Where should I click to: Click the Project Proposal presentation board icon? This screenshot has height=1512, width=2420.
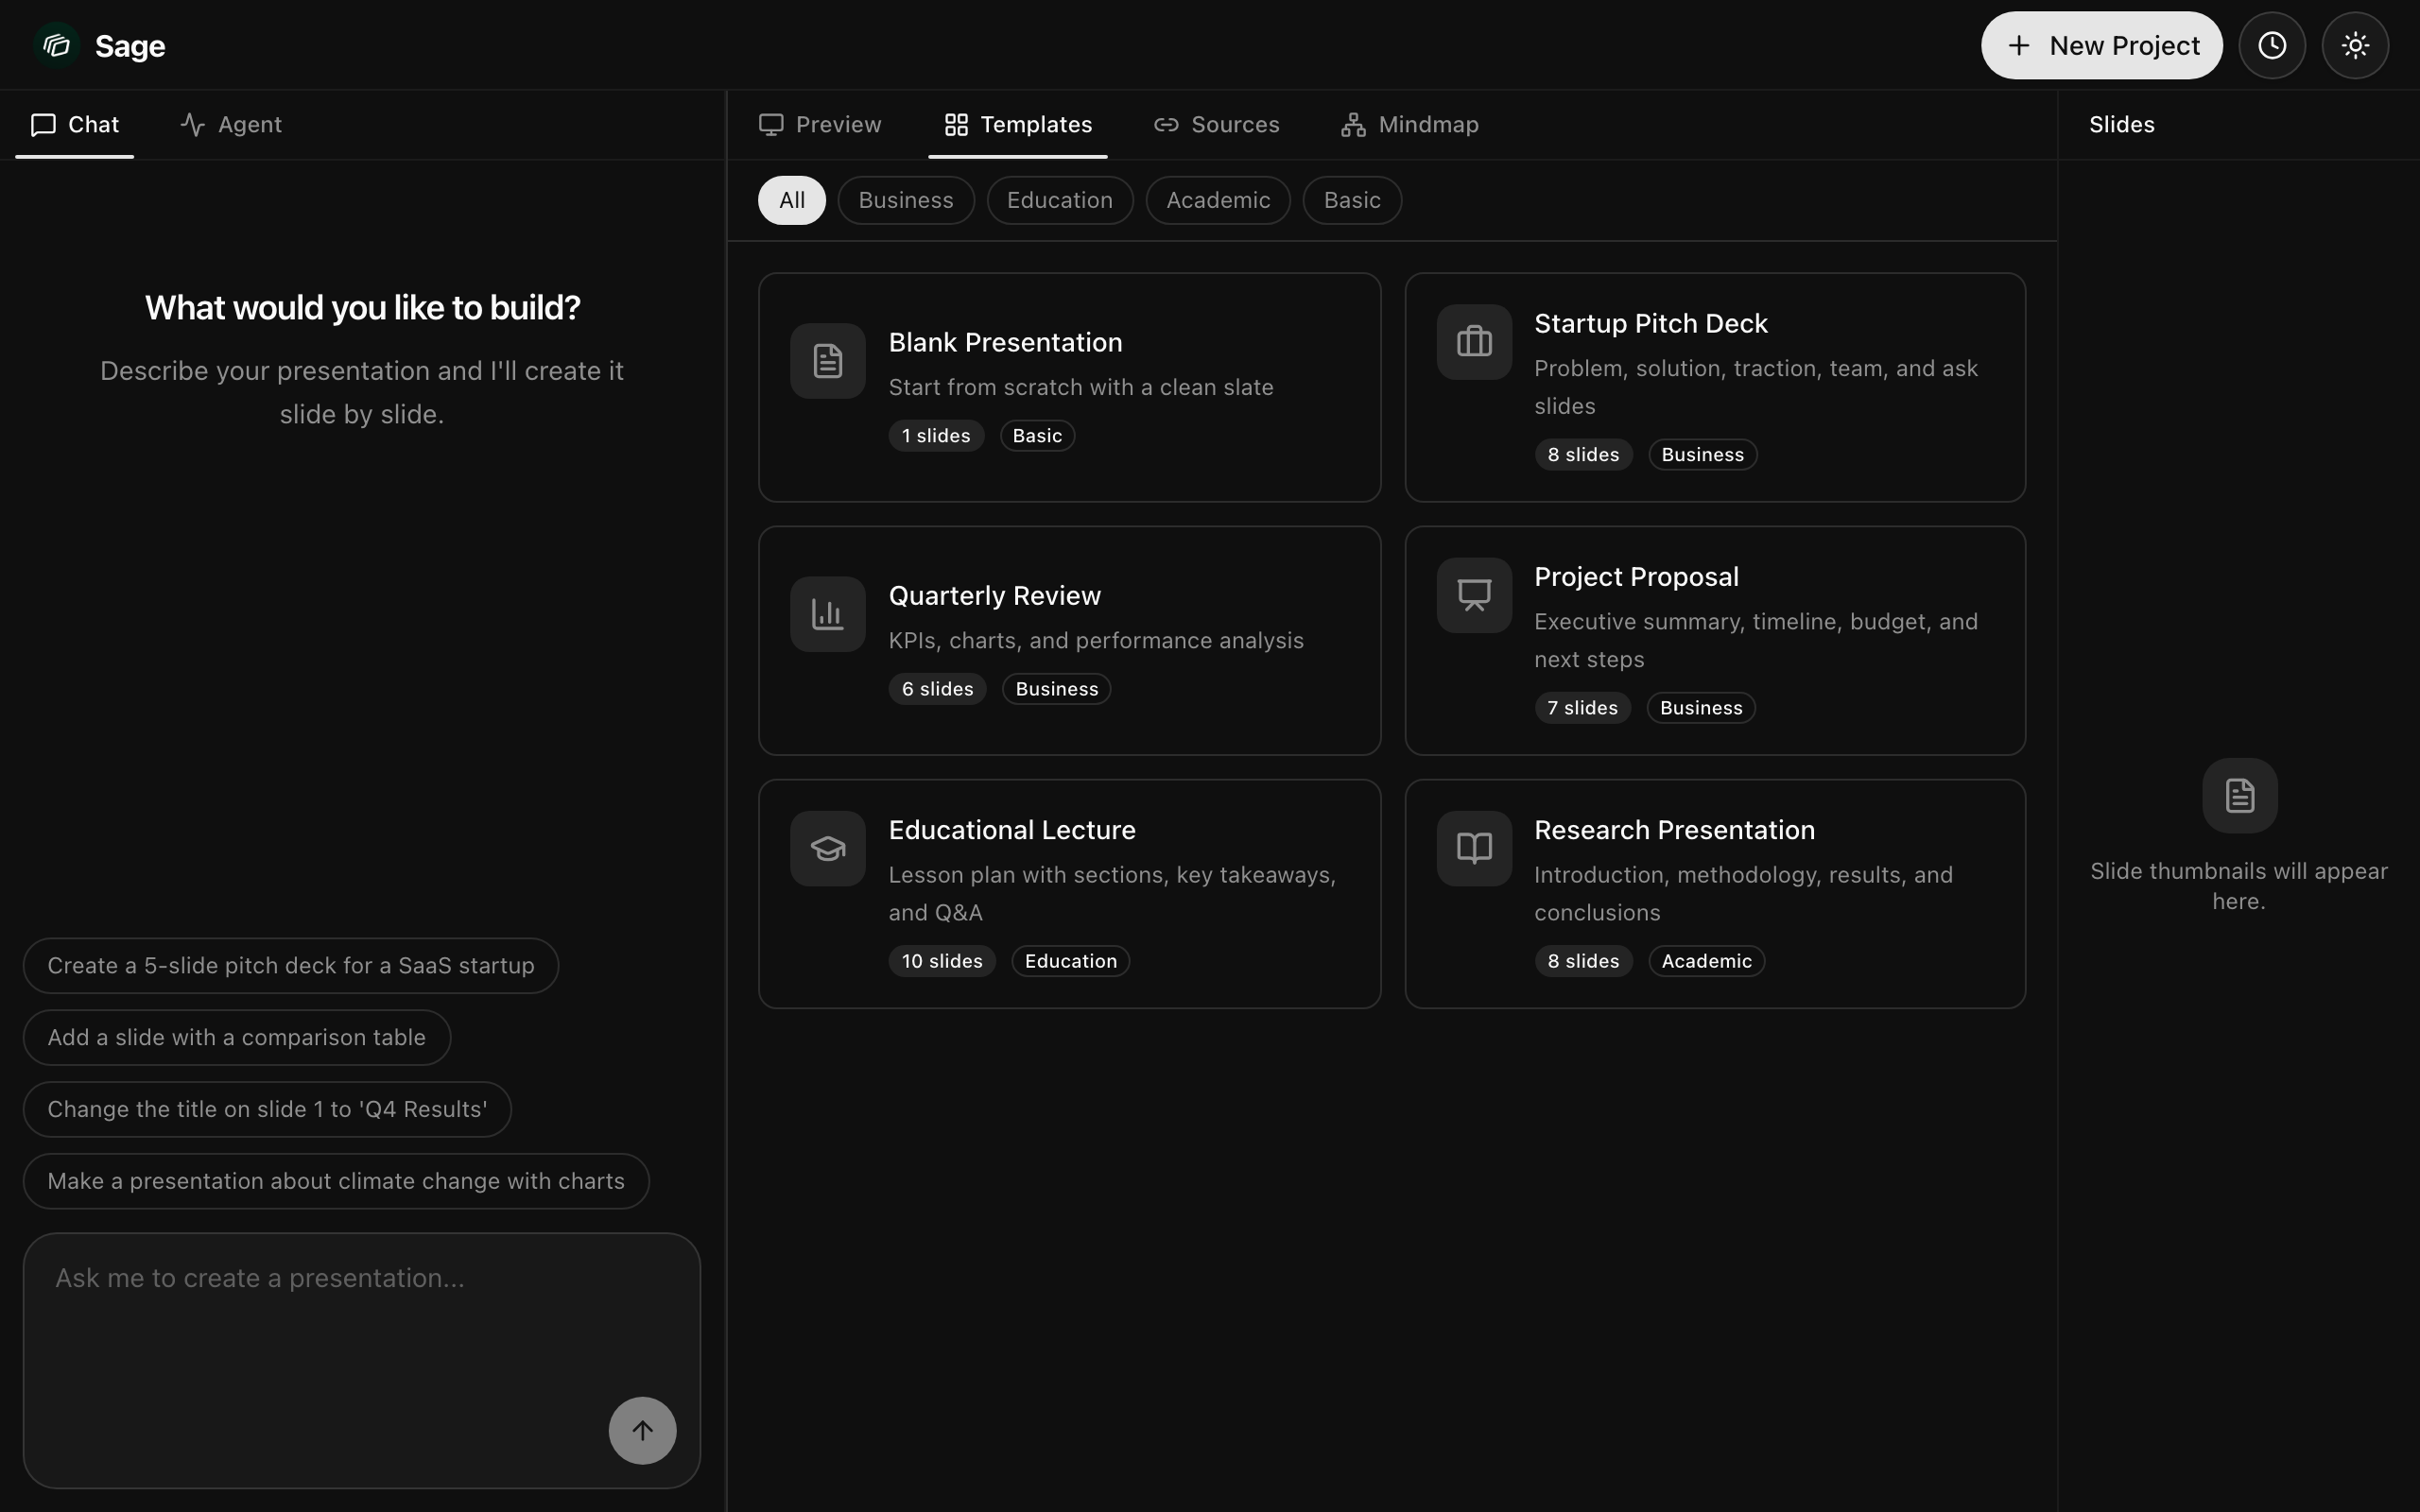tap(1474, 595)
